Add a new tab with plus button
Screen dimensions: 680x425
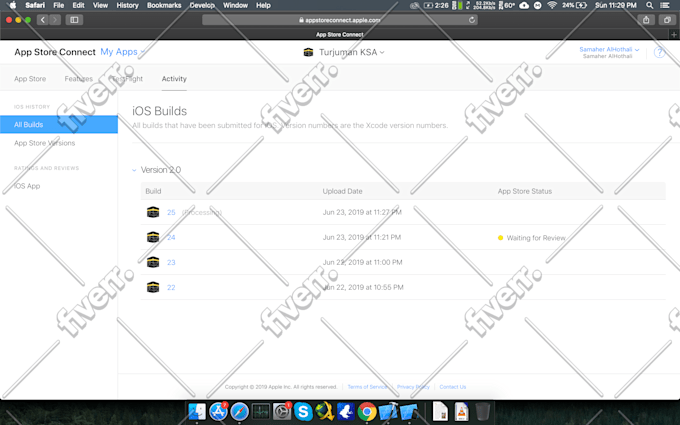coord(674,34)
